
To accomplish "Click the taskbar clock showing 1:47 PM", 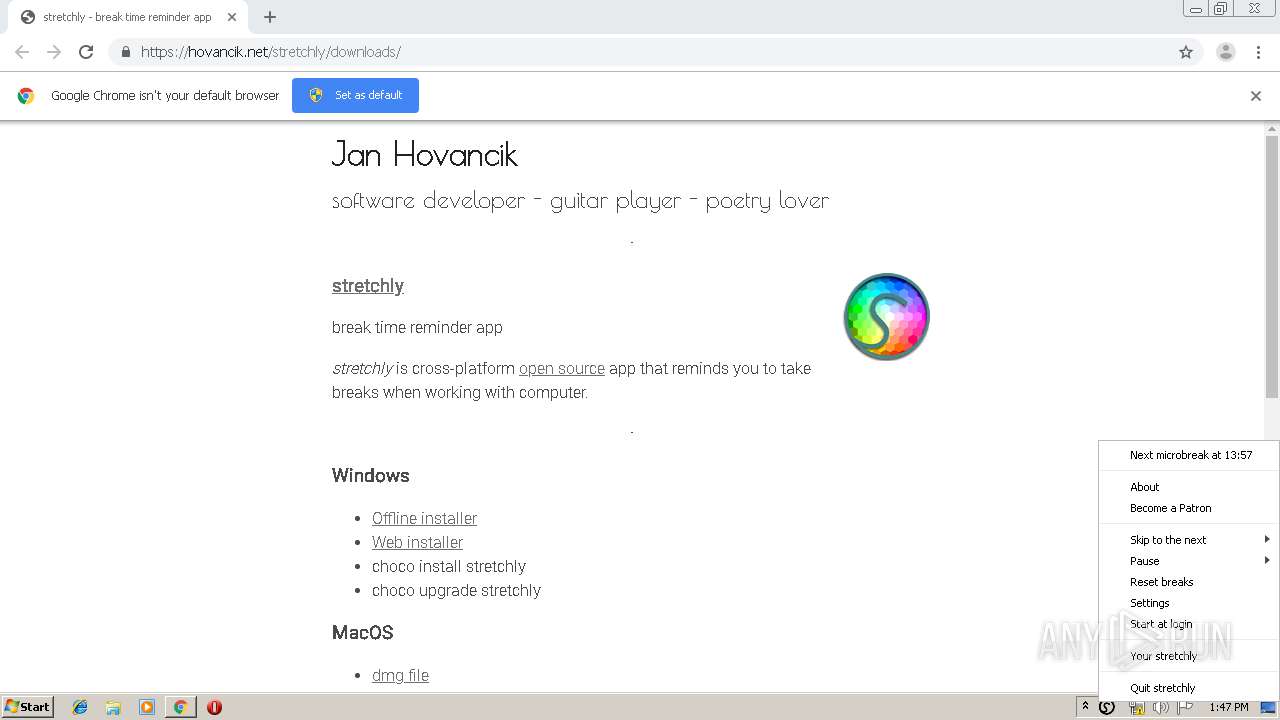I will [1228, 707].
